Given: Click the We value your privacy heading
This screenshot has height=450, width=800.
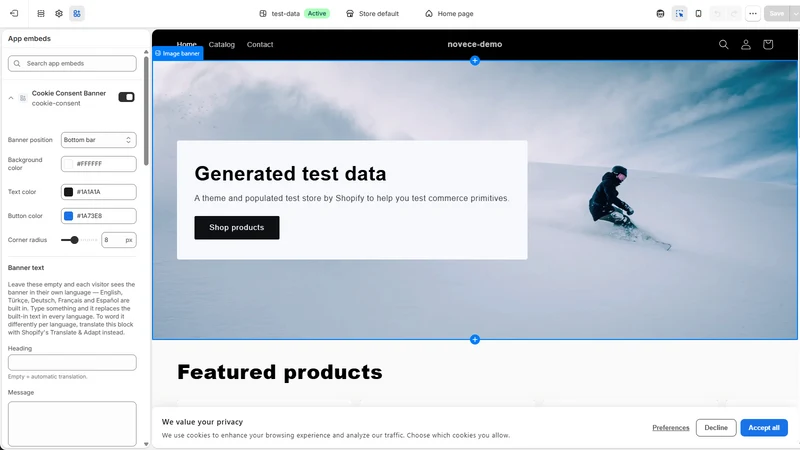Looking at the screenshot, I should (202, 422).
